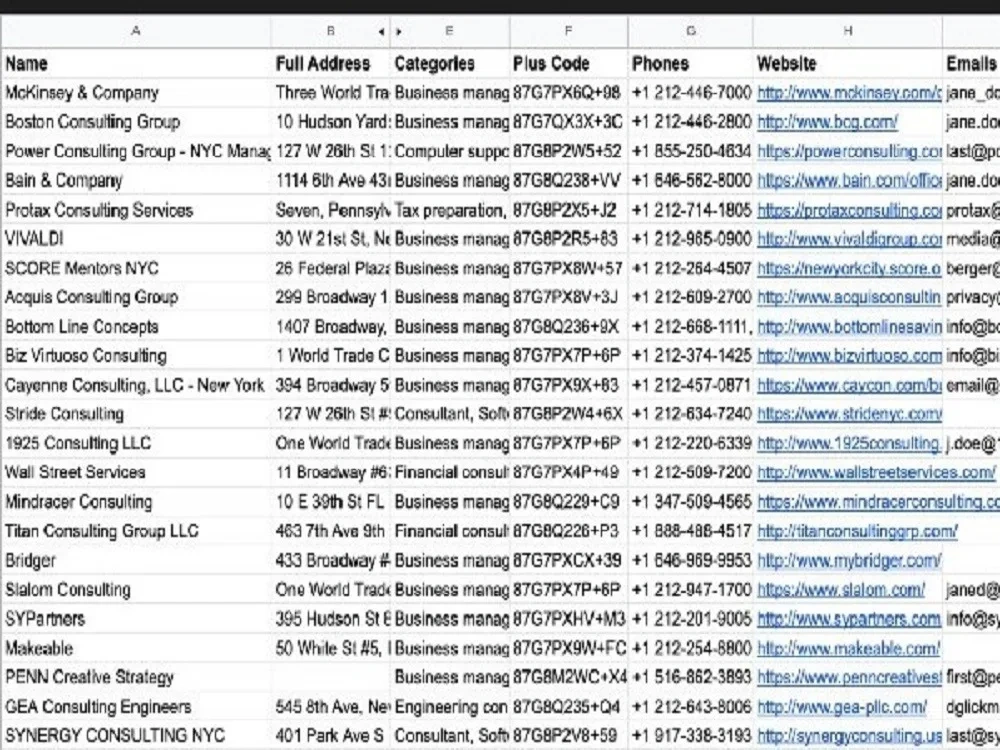Select the 'Bridger' name cell

[x=136, y=561]
